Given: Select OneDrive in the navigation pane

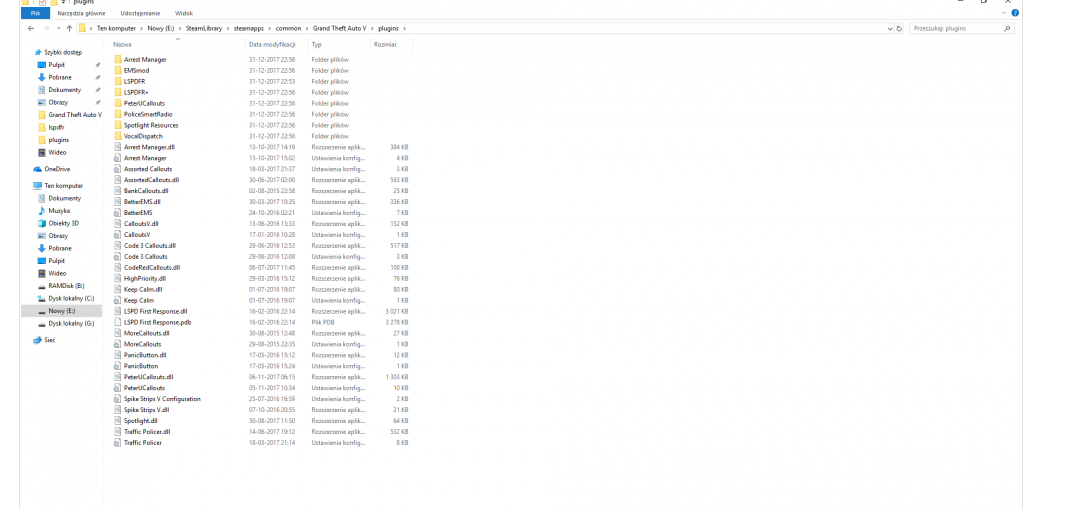Looking at the screenshot, I should coord(57,169).
